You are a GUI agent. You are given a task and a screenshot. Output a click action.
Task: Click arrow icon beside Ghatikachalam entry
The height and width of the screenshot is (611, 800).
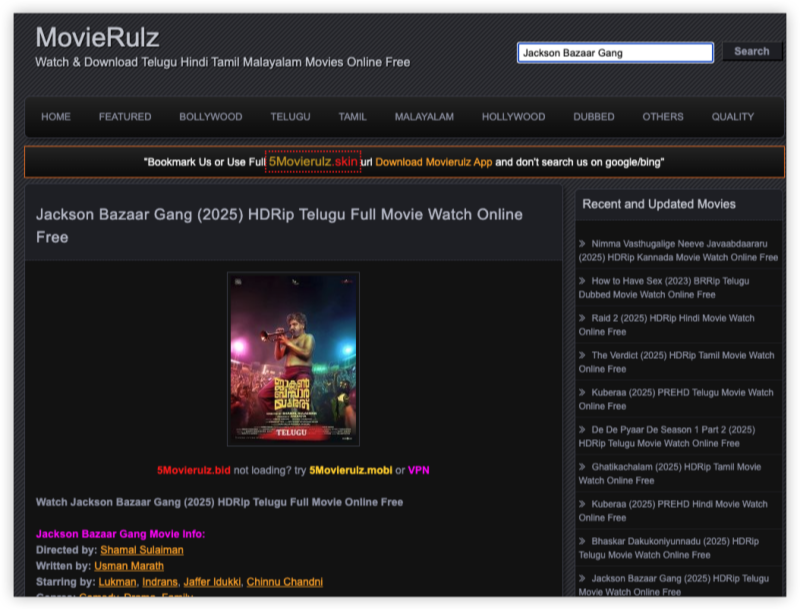(582, 467)
